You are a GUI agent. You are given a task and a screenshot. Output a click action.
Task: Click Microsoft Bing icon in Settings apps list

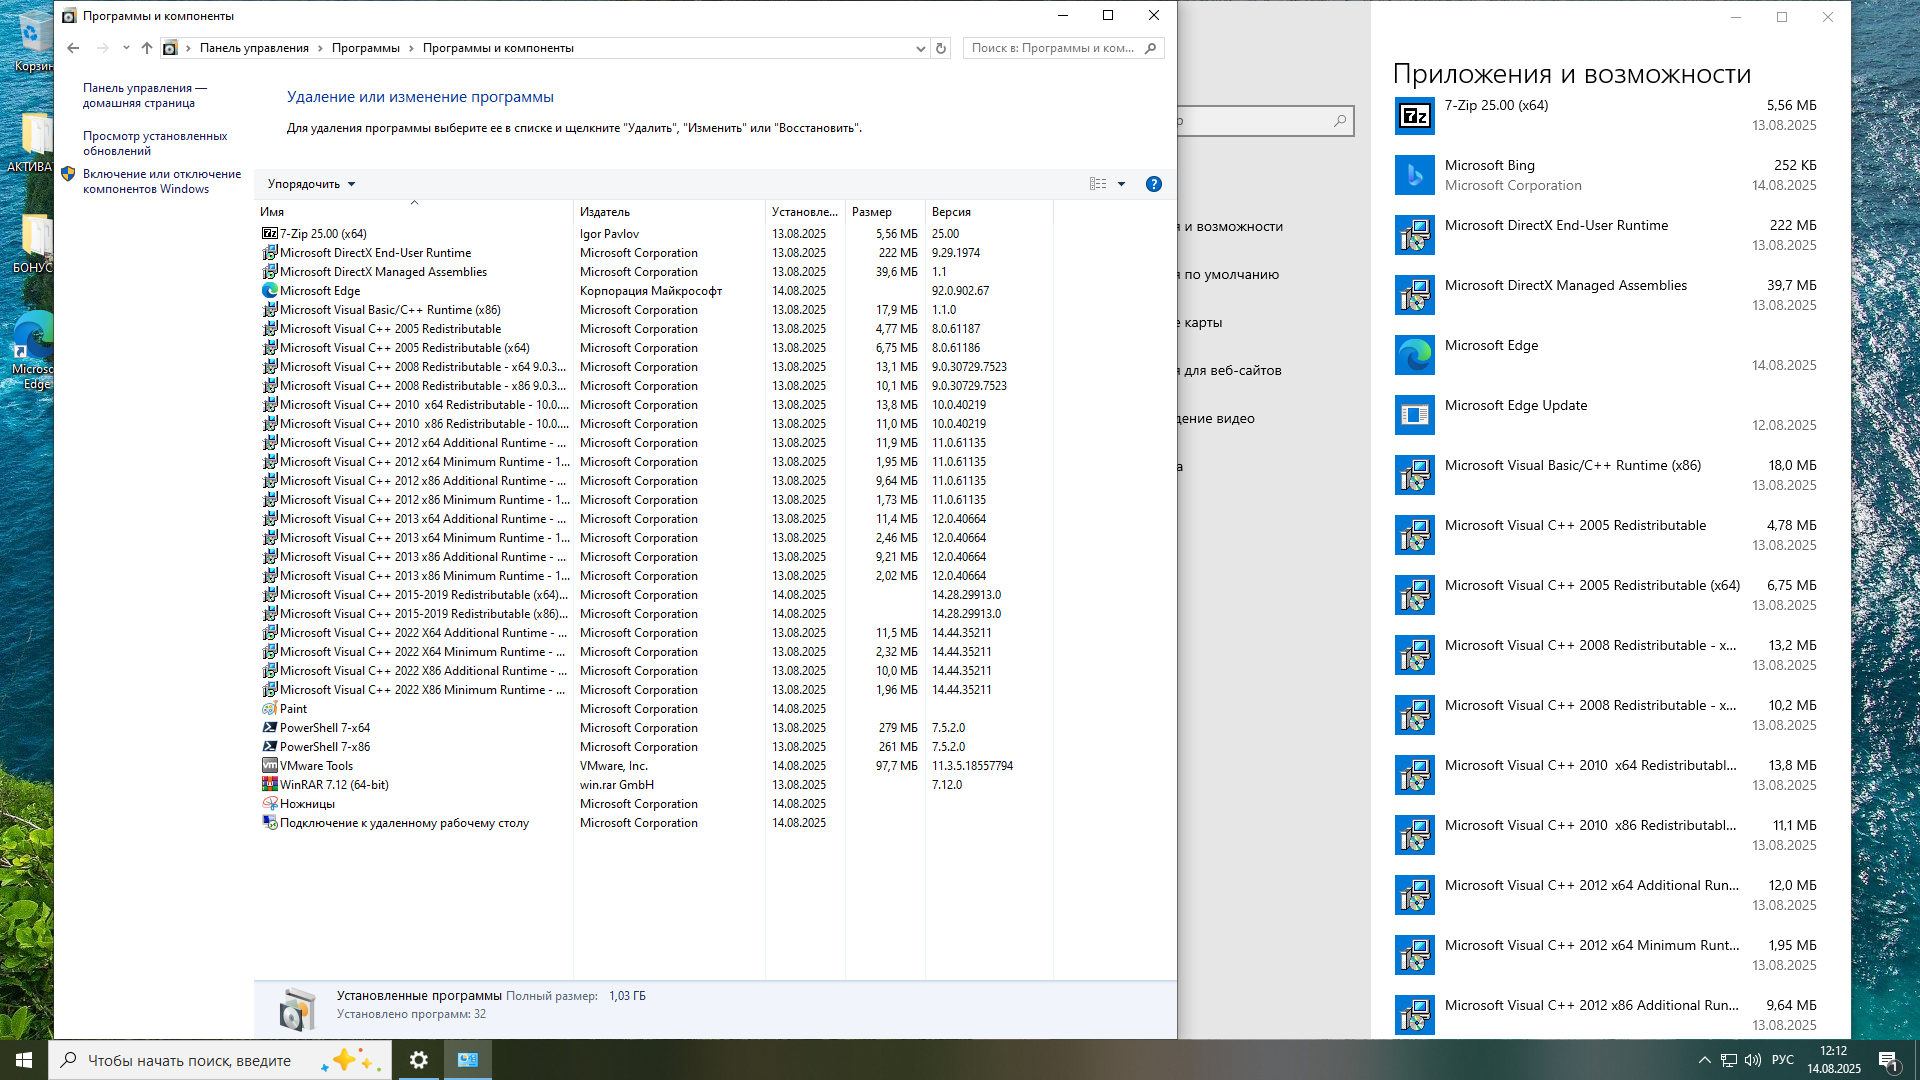pos(1415,175)
